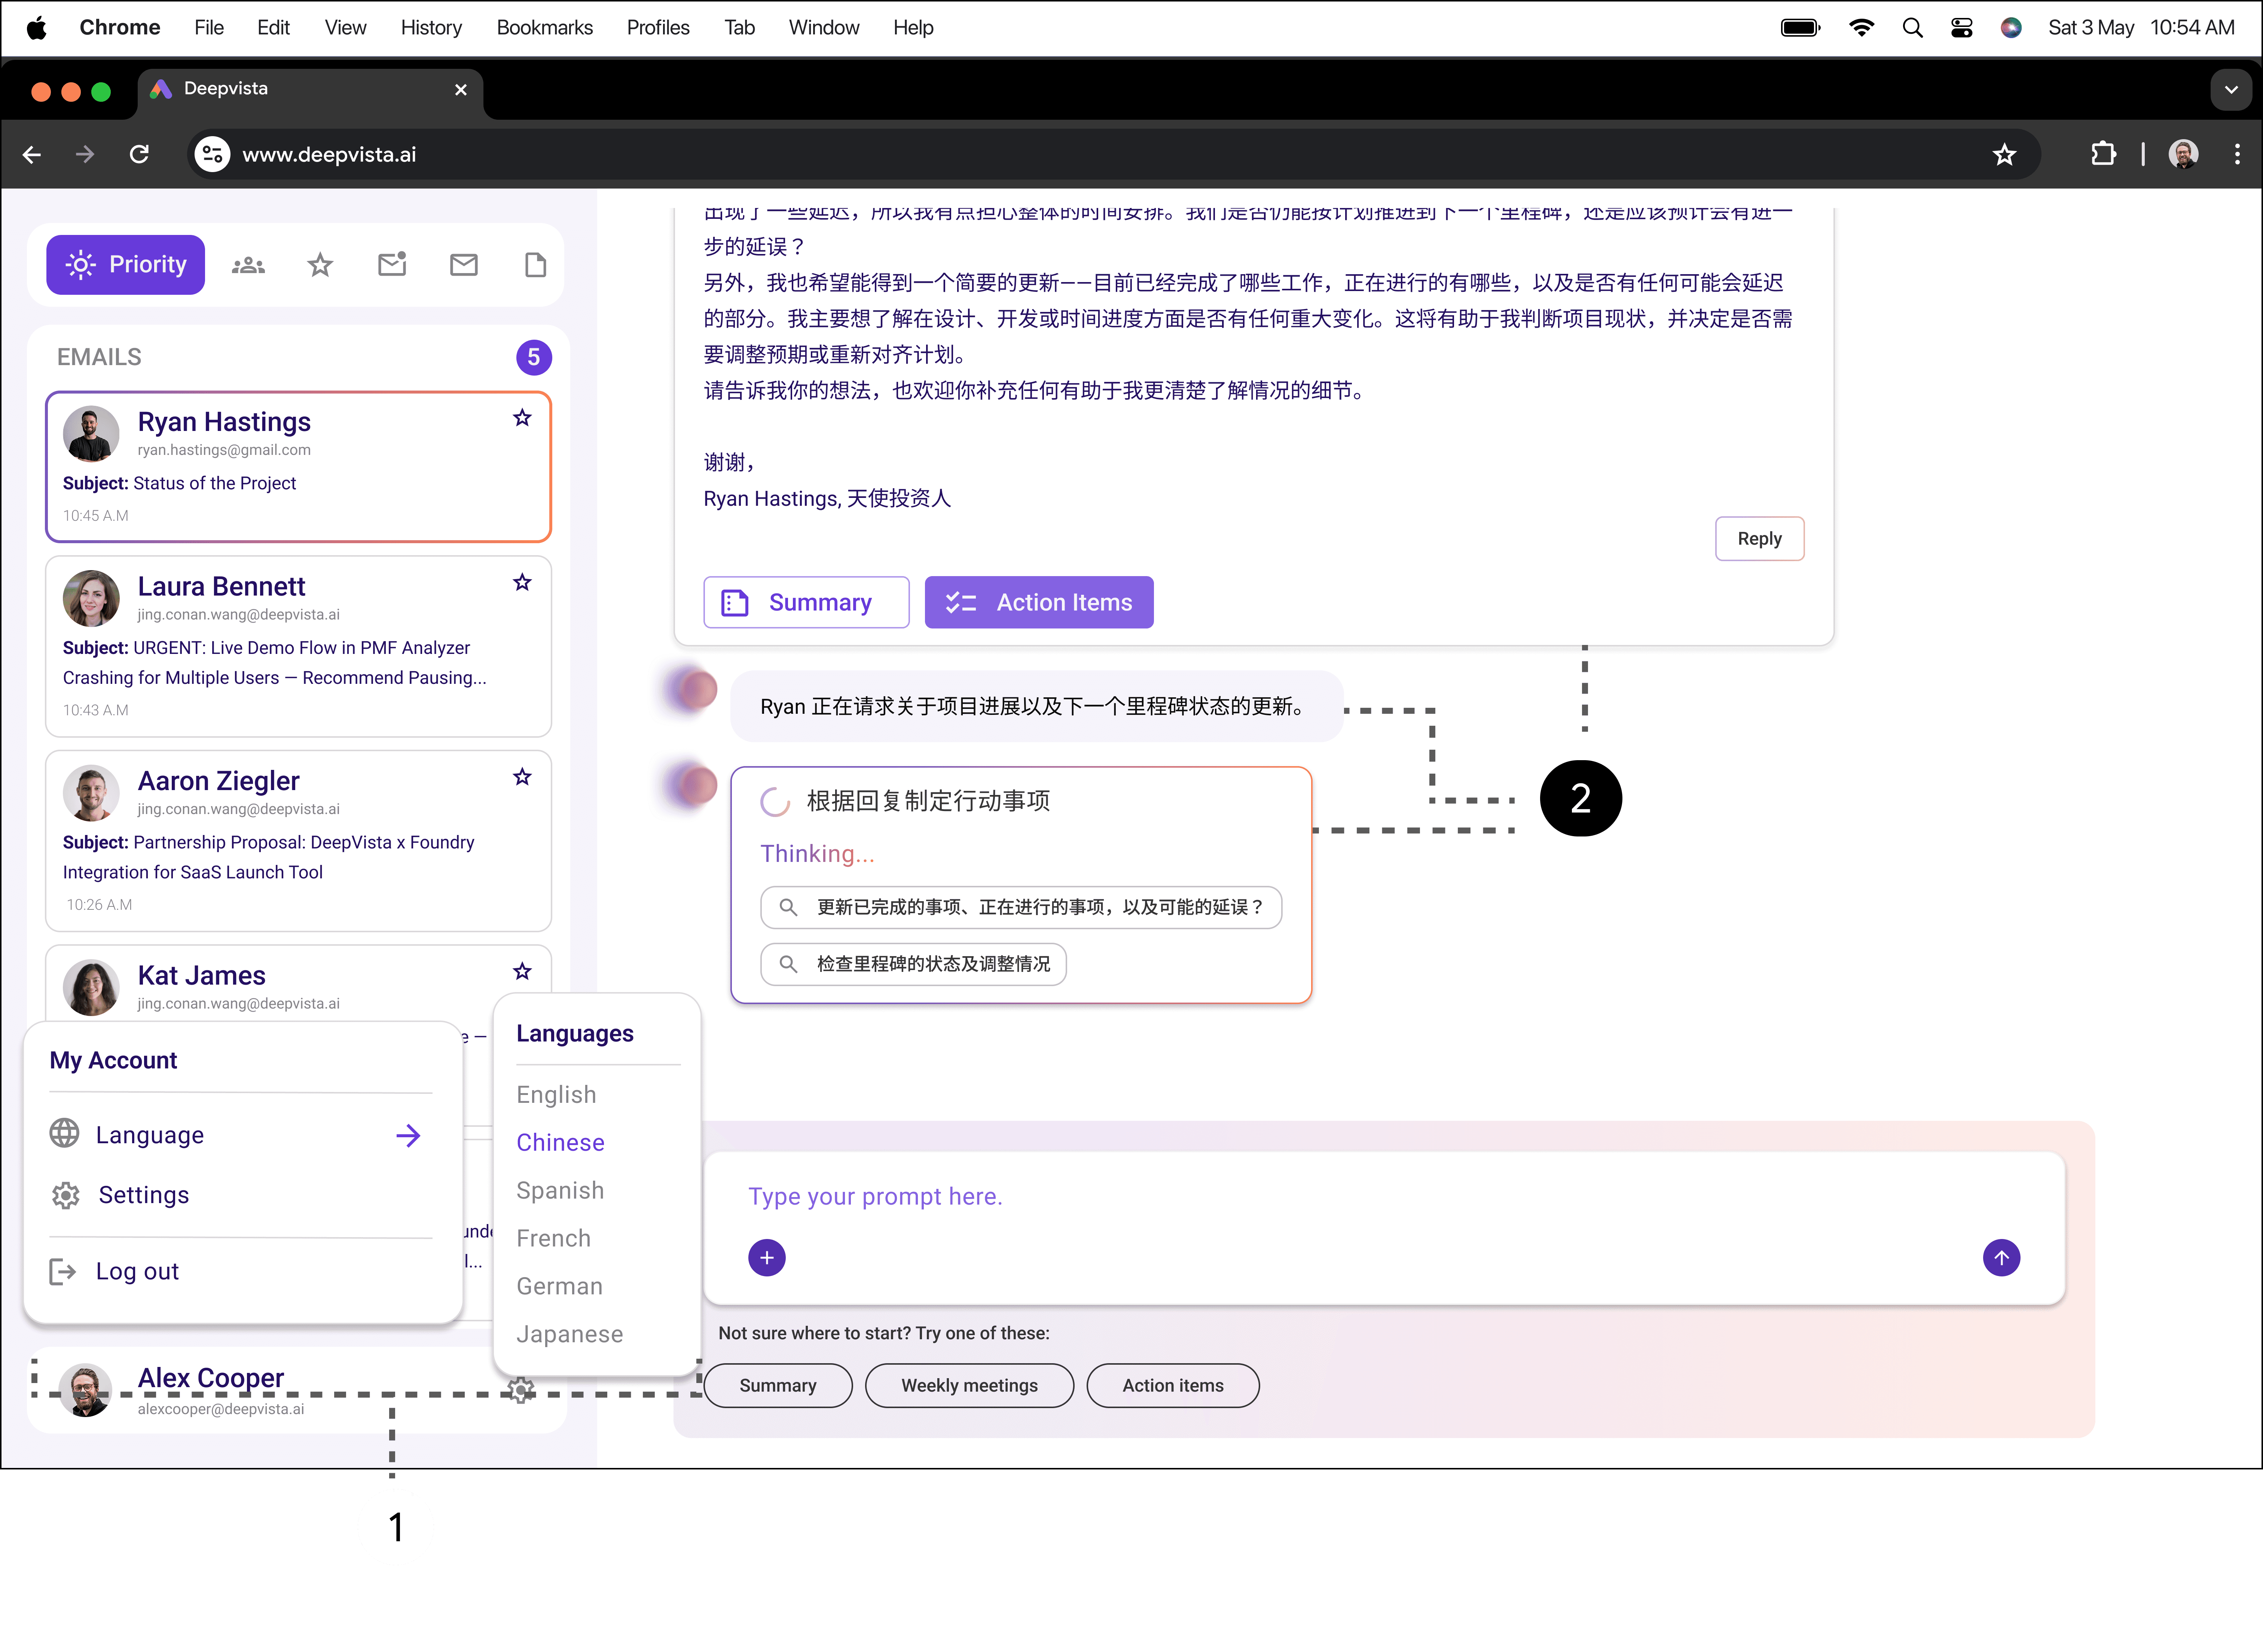Select the all mail envelope icon
Image resolution: width=2263 pixels, height=1652 pixels.
(464, 265)
